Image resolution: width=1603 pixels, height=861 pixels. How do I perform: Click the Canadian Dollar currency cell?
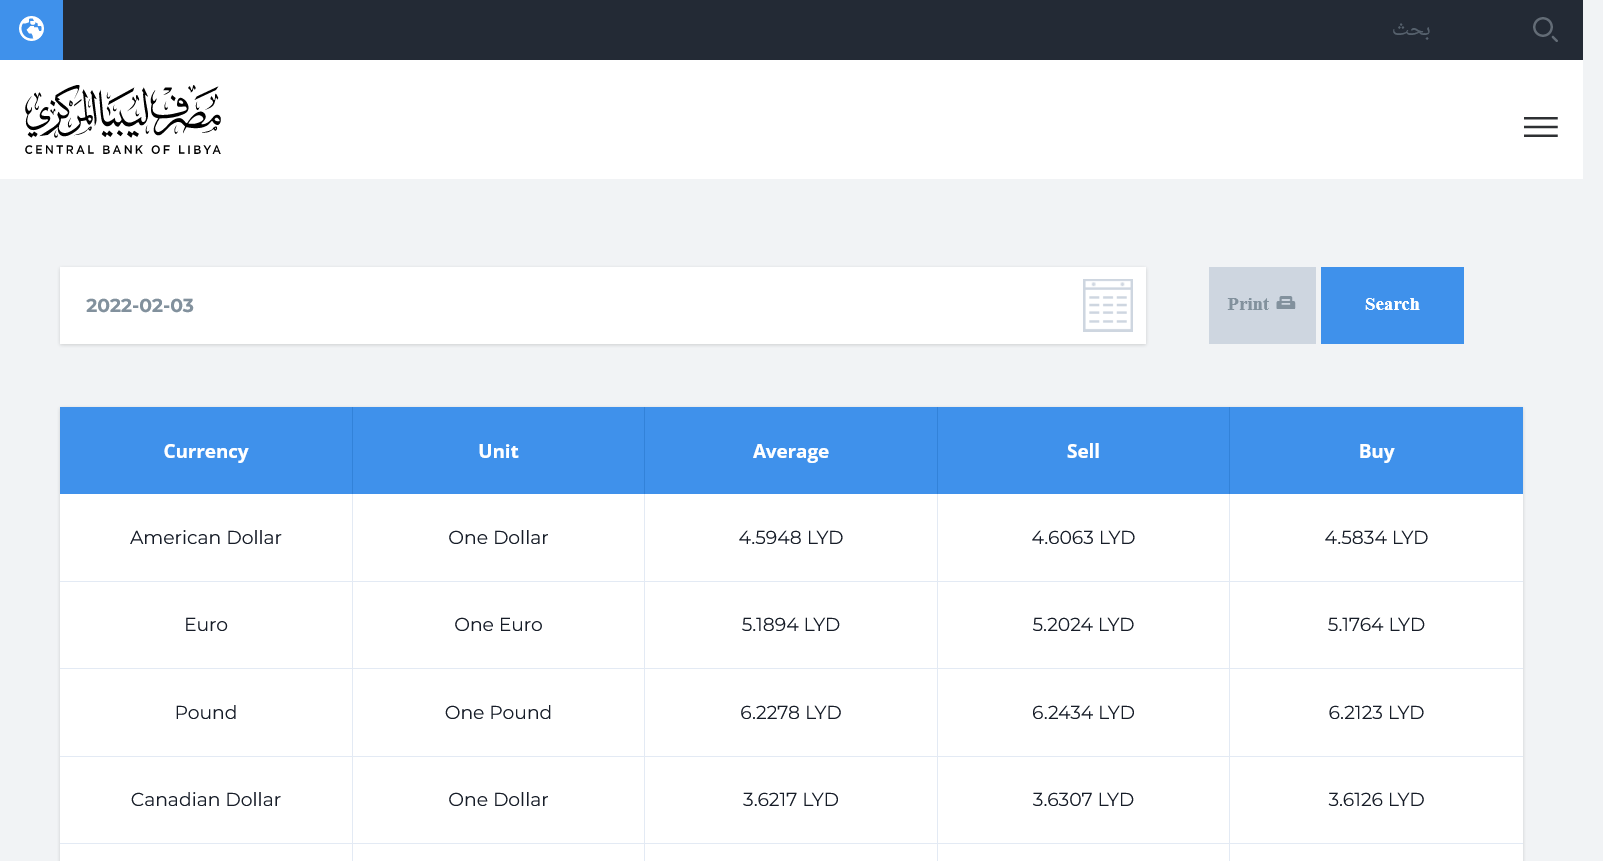[206, 800]
